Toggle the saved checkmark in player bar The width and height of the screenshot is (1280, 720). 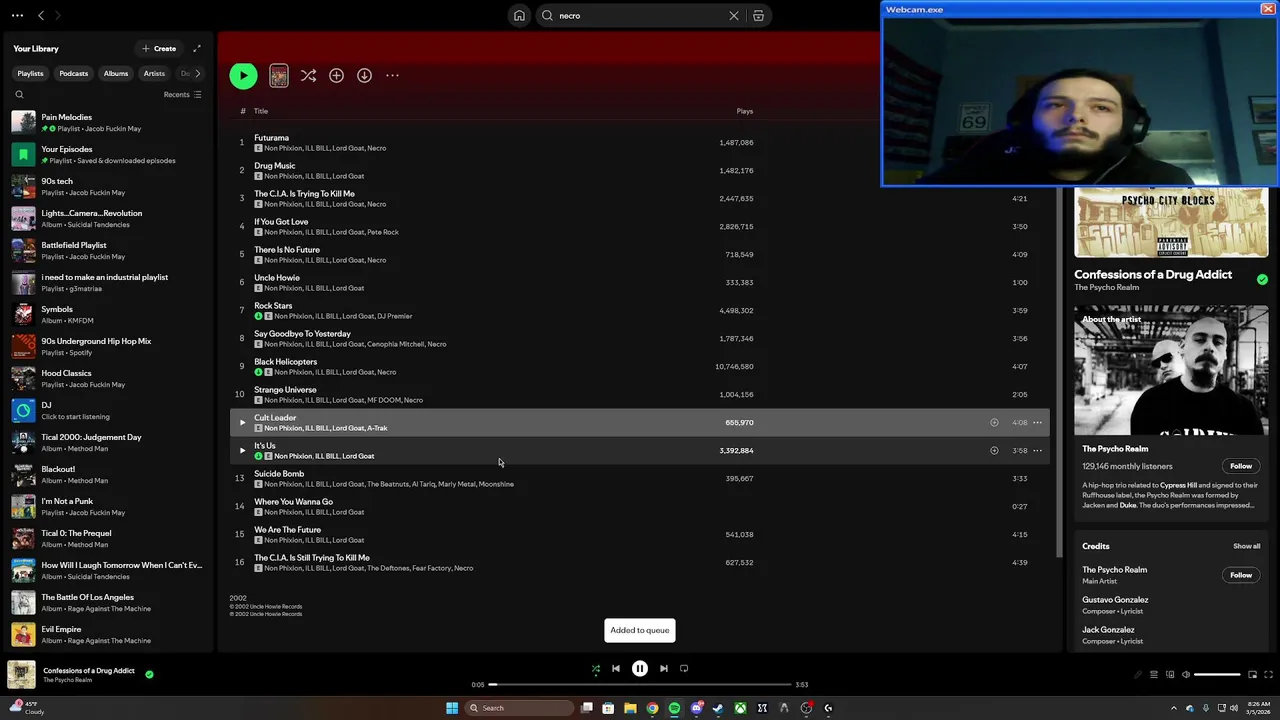coord(149,674)
